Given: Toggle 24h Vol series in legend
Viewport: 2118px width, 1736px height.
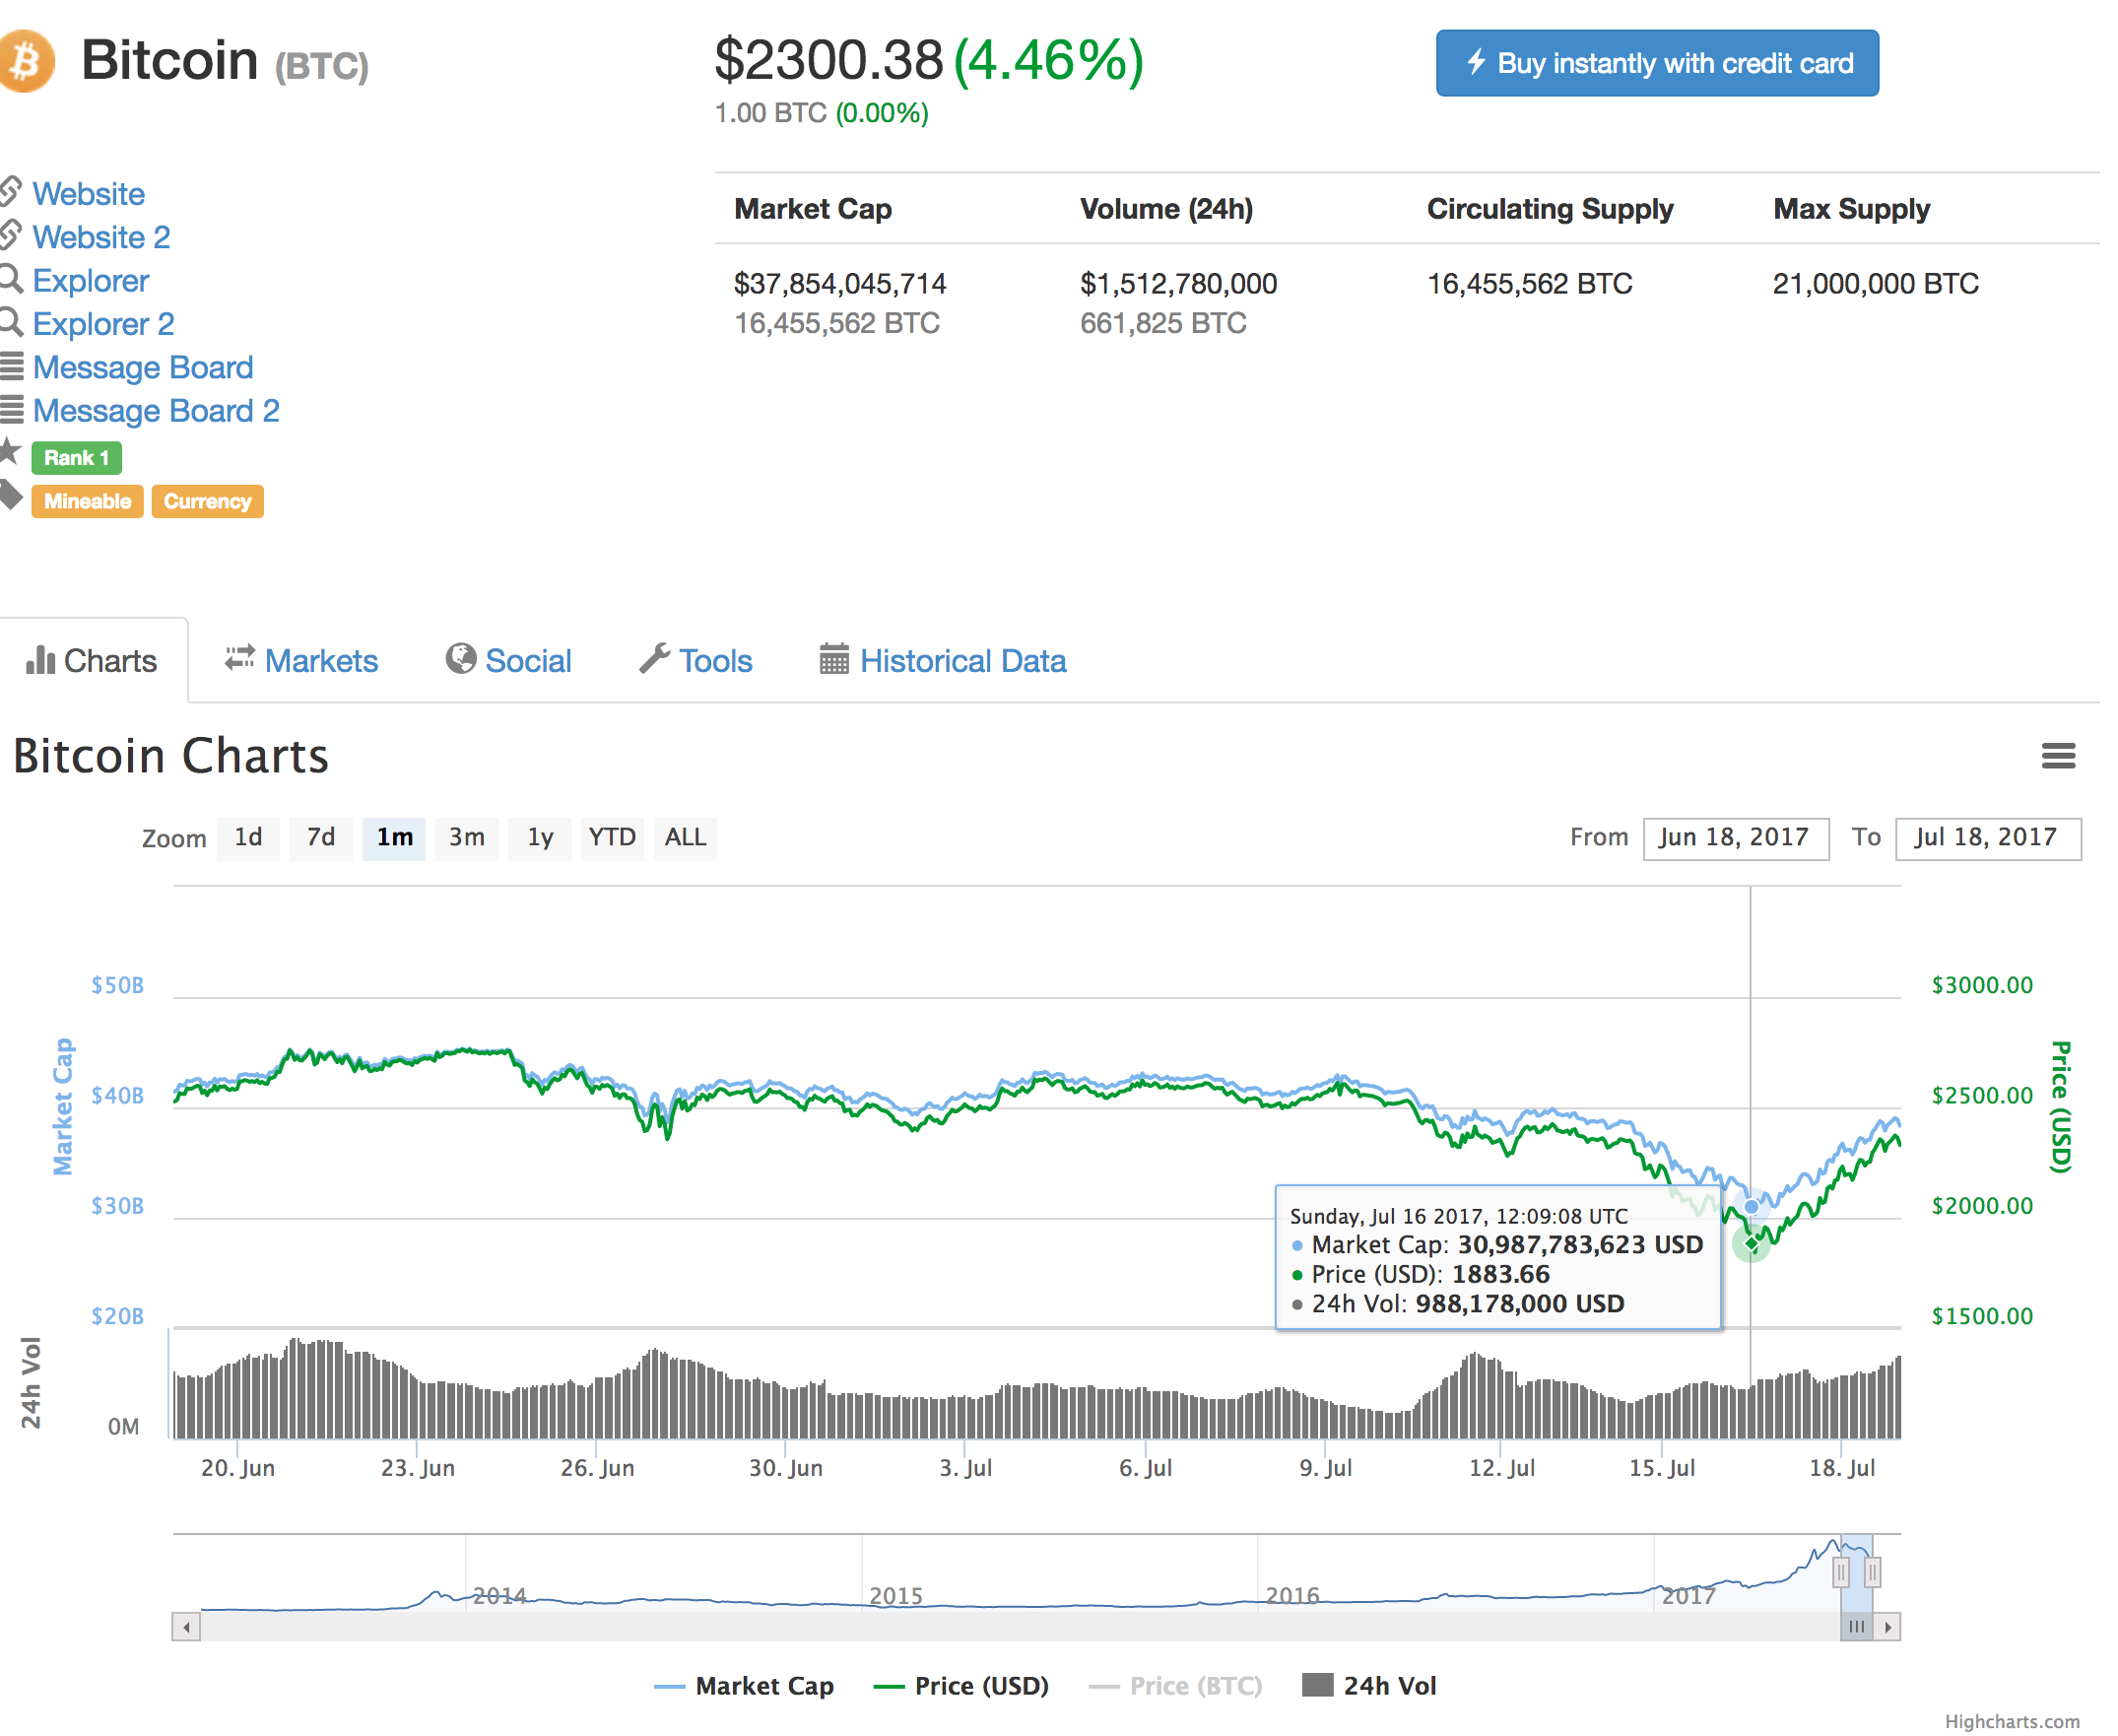Looking at the screenshot, I should coord(1369,1686).
